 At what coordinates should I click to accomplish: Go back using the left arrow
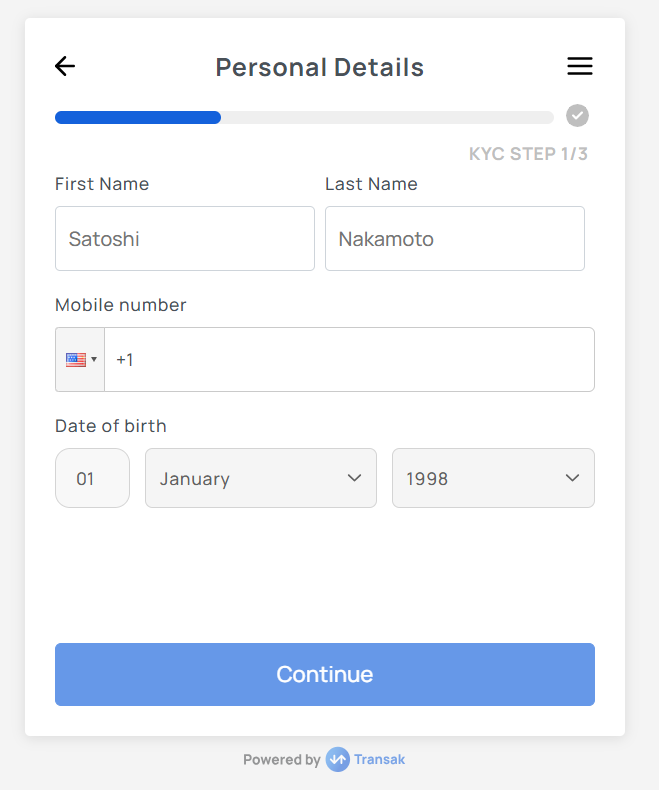pyautogui.click(x=65, y=67)
